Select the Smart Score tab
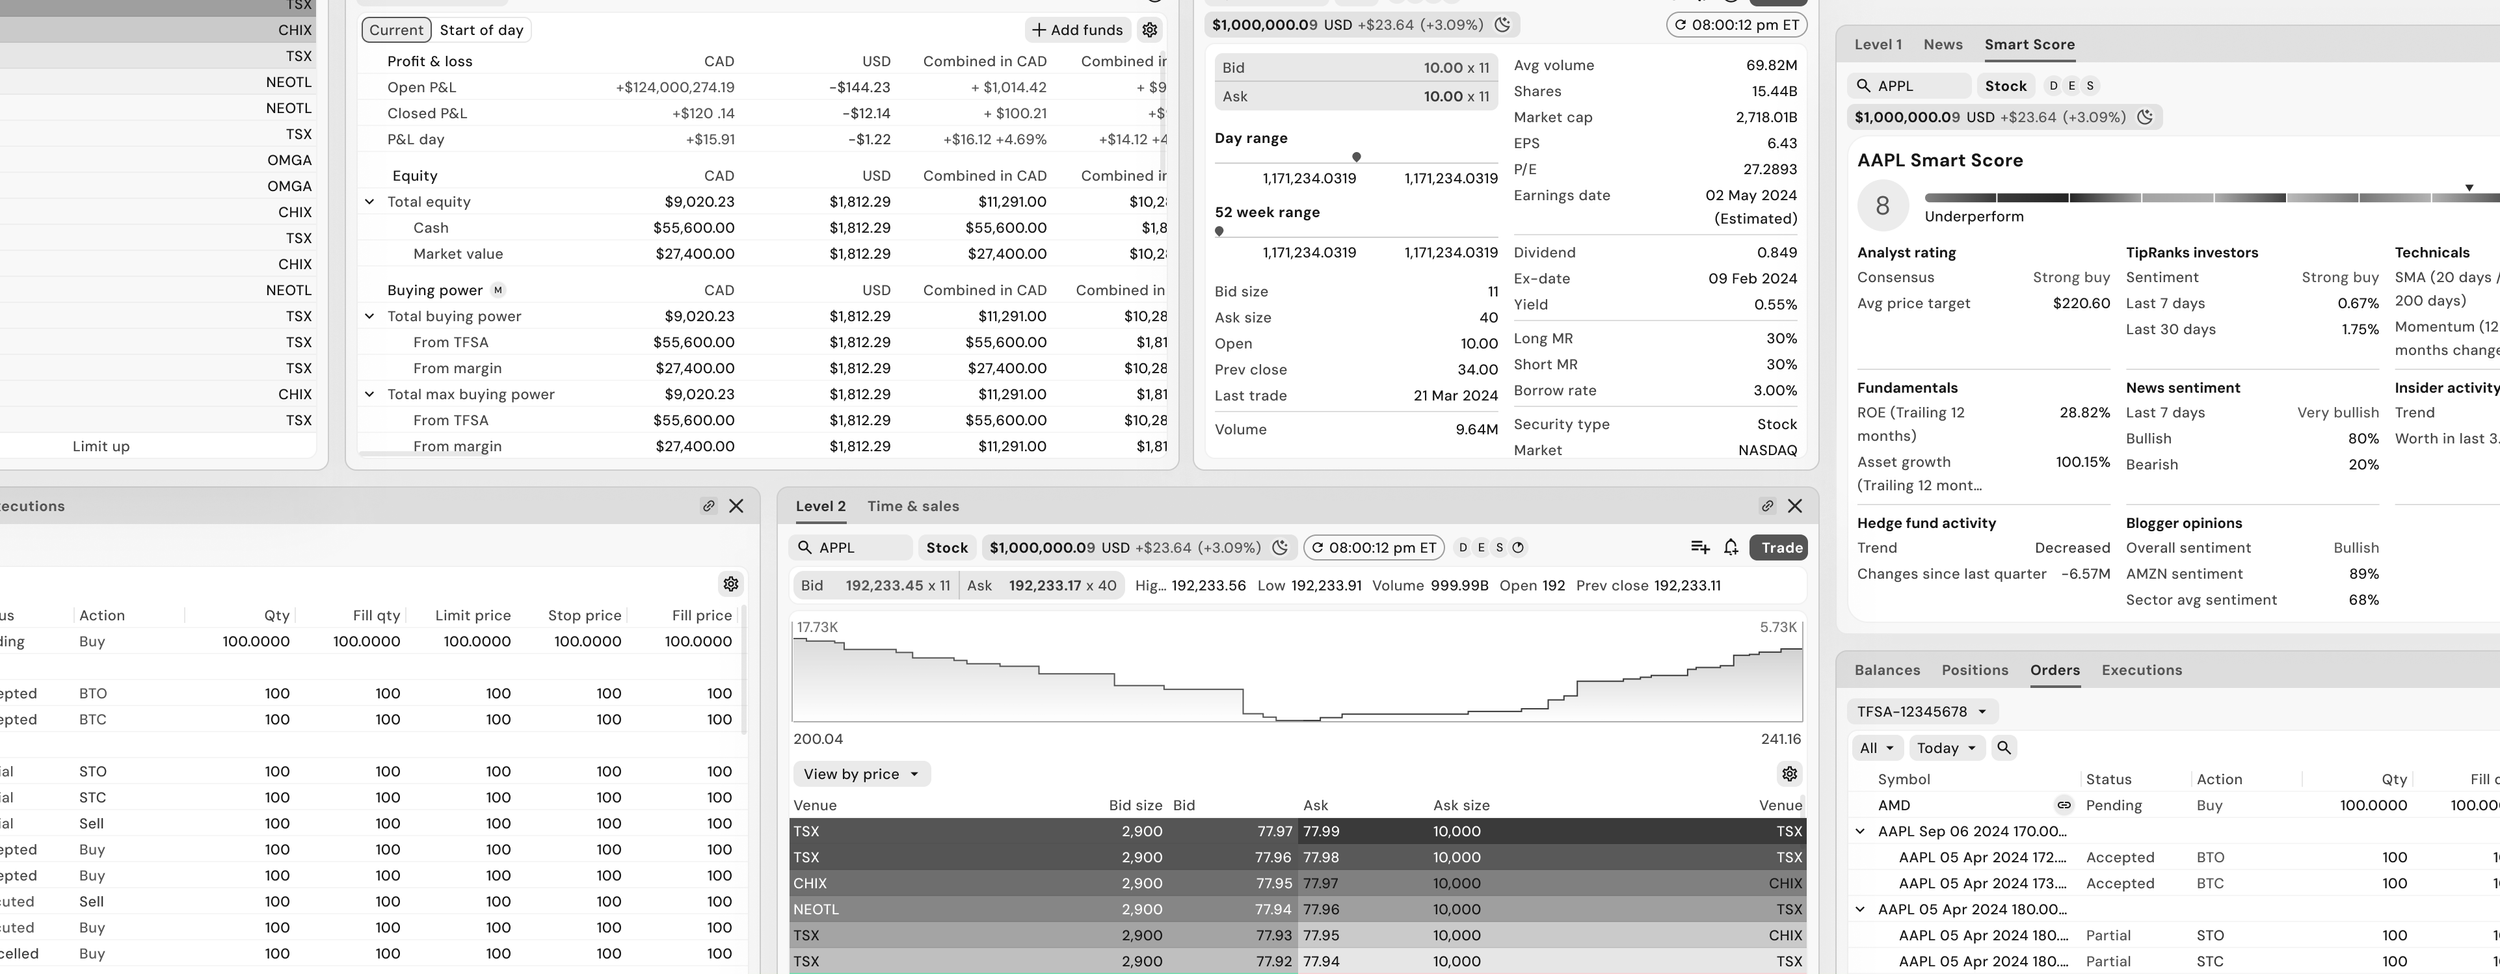The height and width of the screenshot is (974, 2500). [x=2030, y=44]
